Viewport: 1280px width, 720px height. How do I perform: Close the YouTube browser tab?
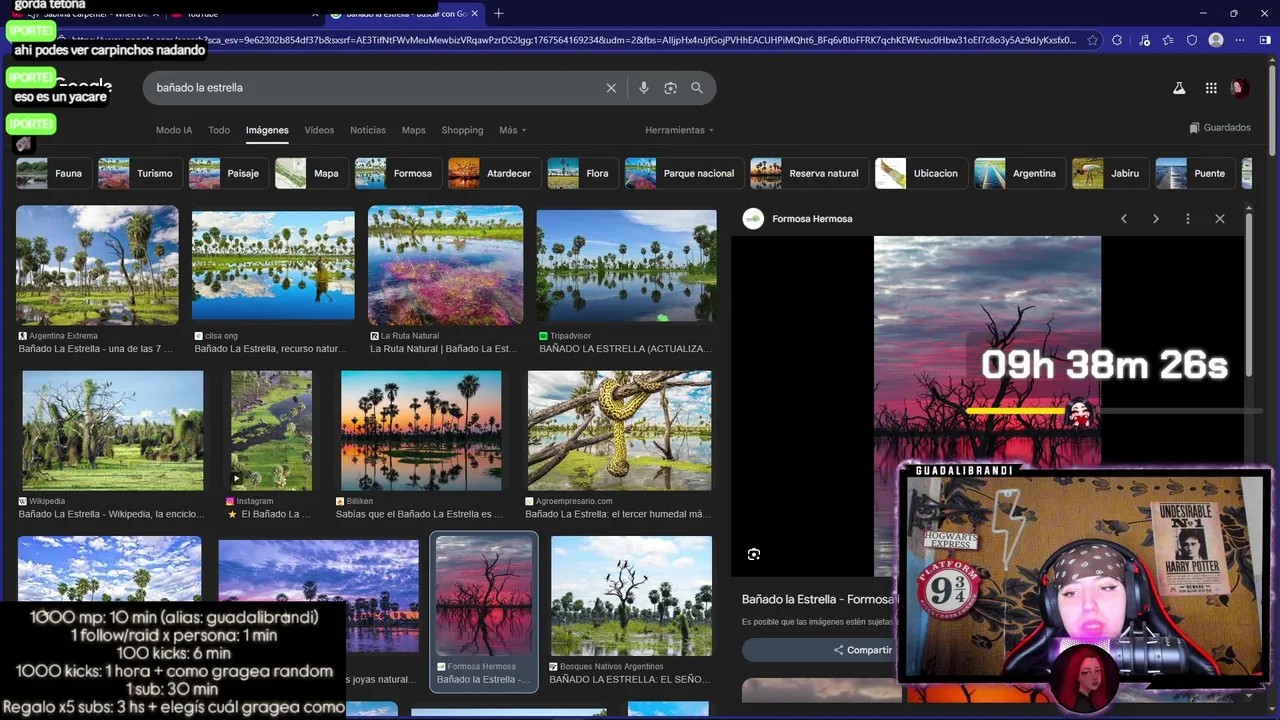point(316,14)
